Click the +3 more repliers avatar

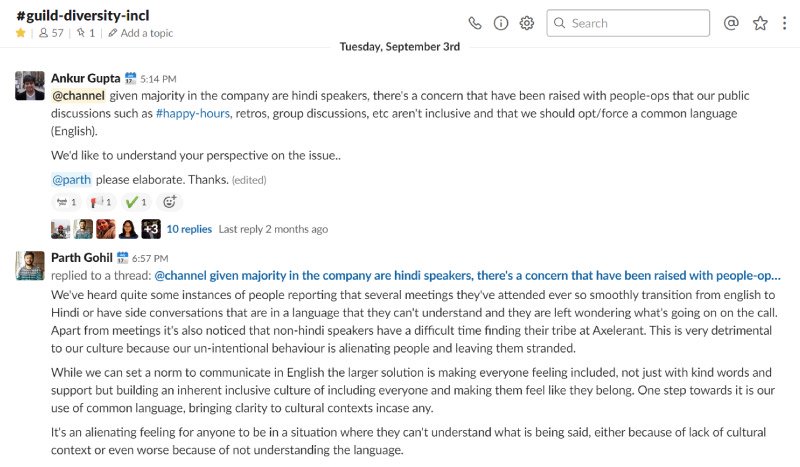coord(151,229)
